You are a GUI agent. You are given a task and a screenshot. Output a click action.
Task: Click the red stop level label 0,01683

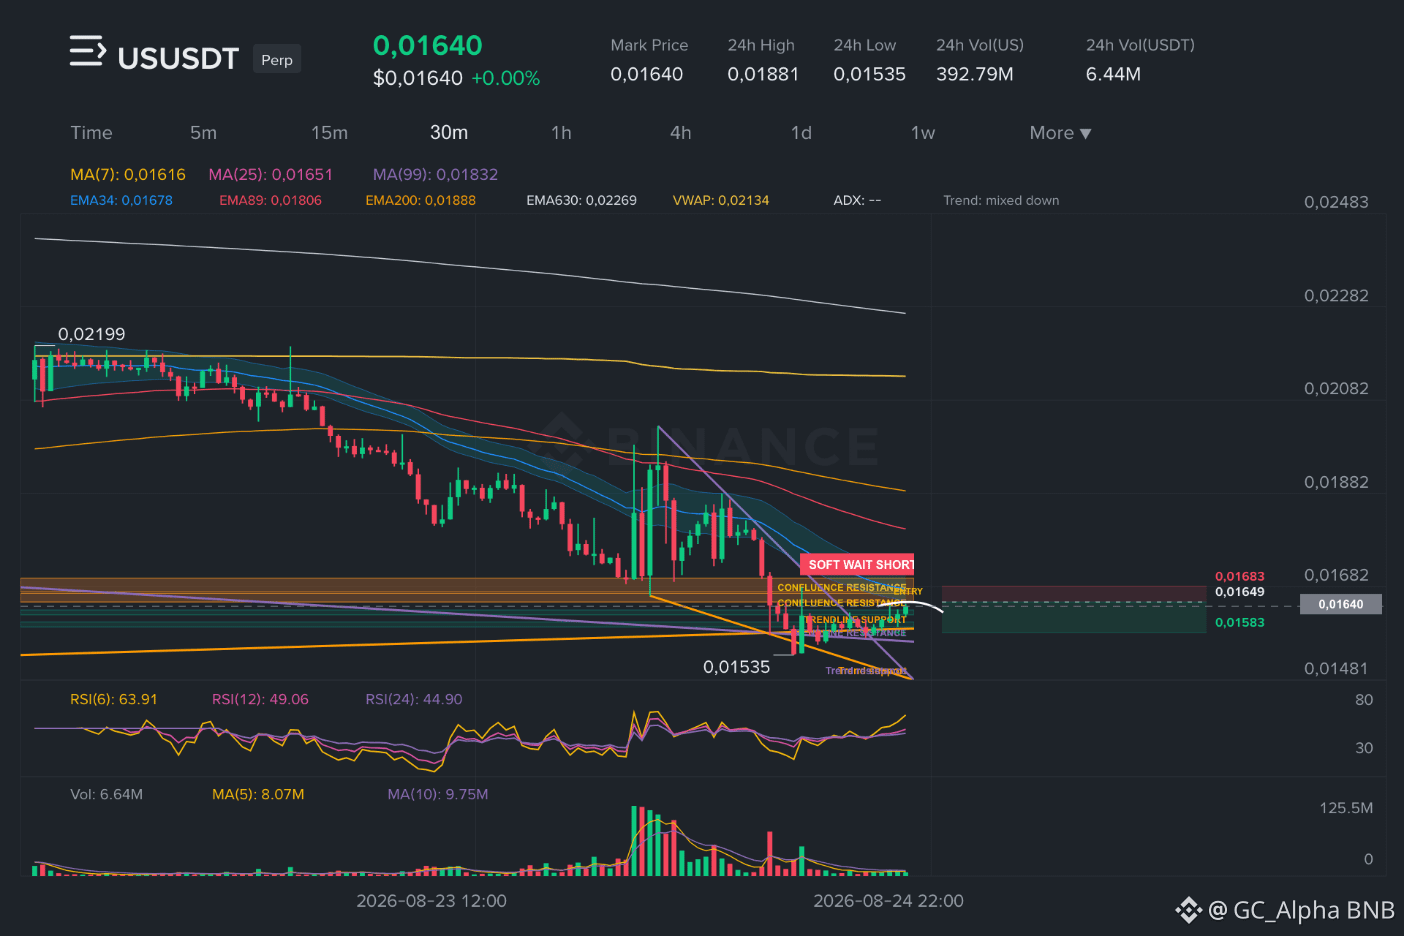(1240, 577)
